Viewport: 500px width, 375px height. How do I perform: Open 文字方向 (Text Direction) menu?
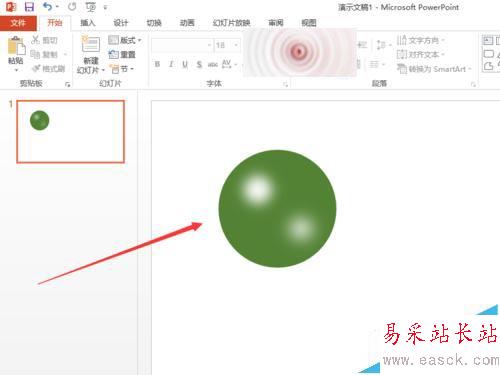[421, 40]
